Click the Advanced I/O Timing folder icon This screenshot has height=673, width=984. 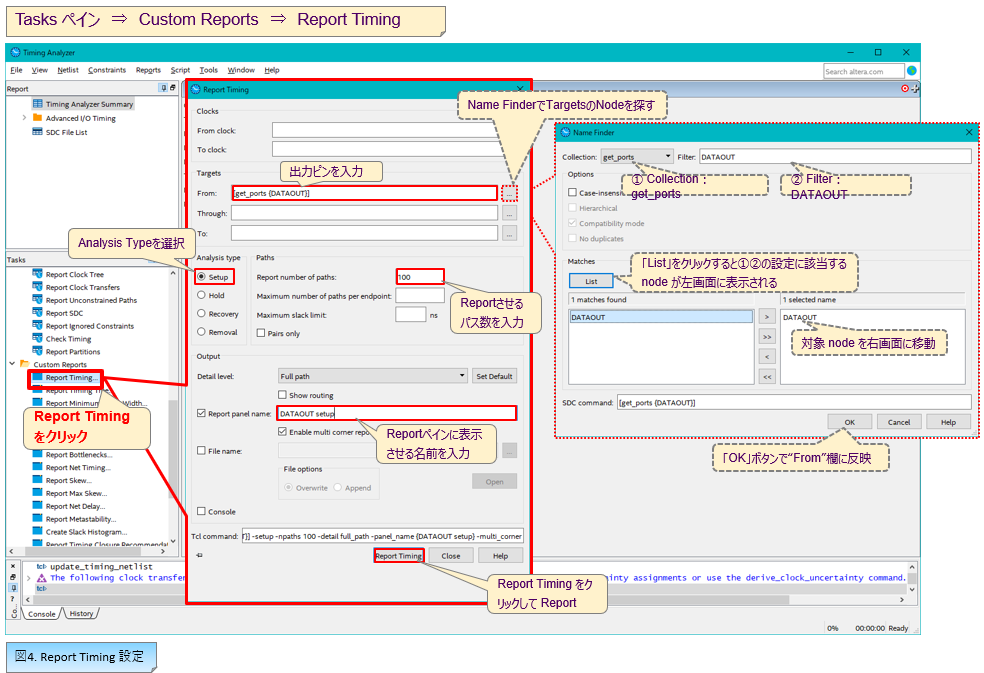[37, 118]
